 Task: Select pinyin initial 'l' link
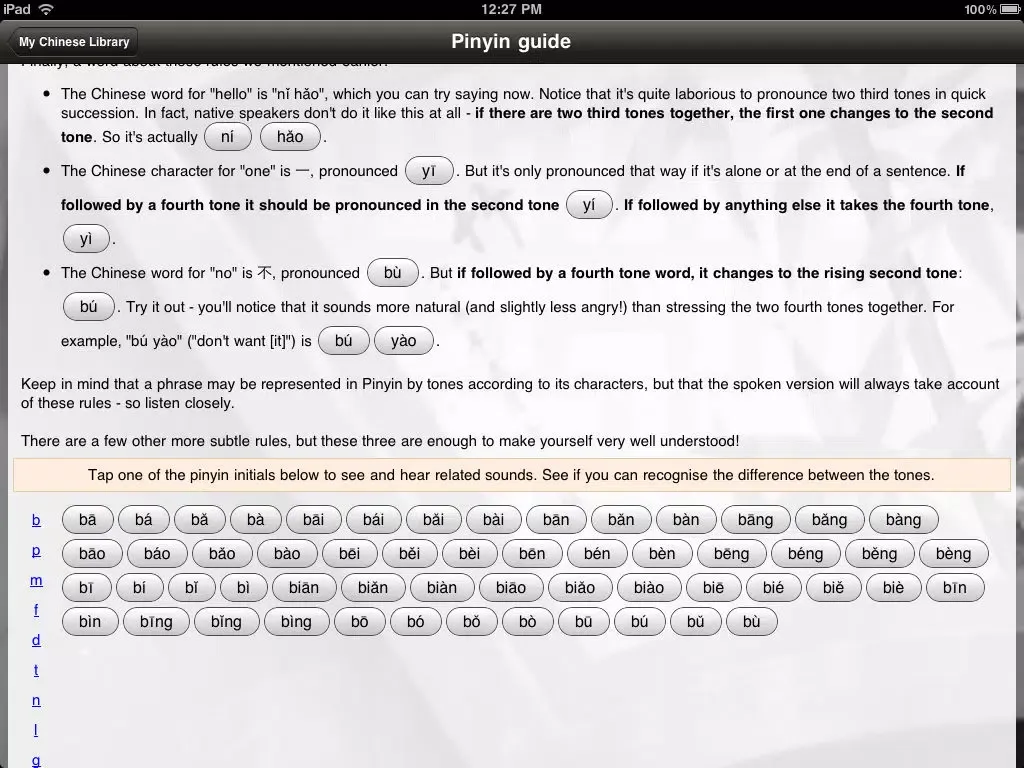(36, 730)
